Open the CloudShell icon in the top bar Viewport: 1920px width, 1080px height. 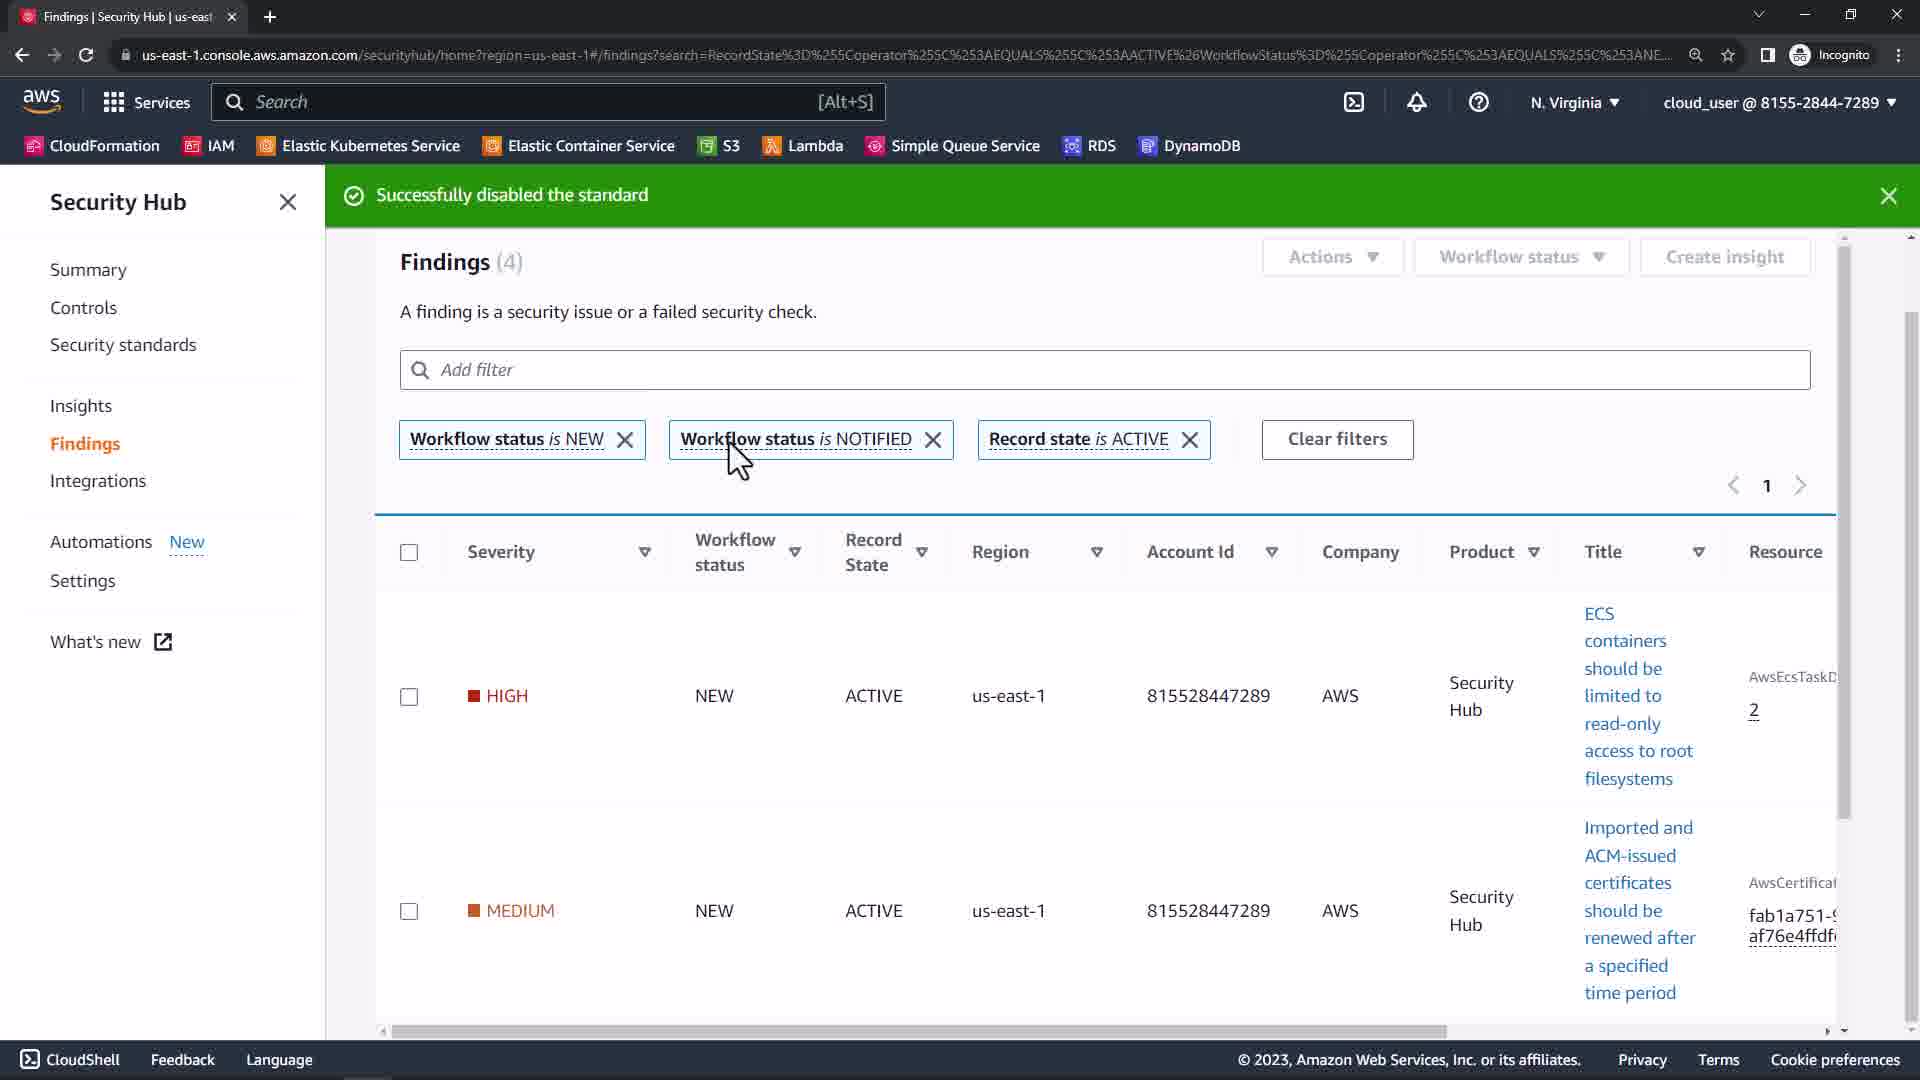click(x=1353, y=102)
